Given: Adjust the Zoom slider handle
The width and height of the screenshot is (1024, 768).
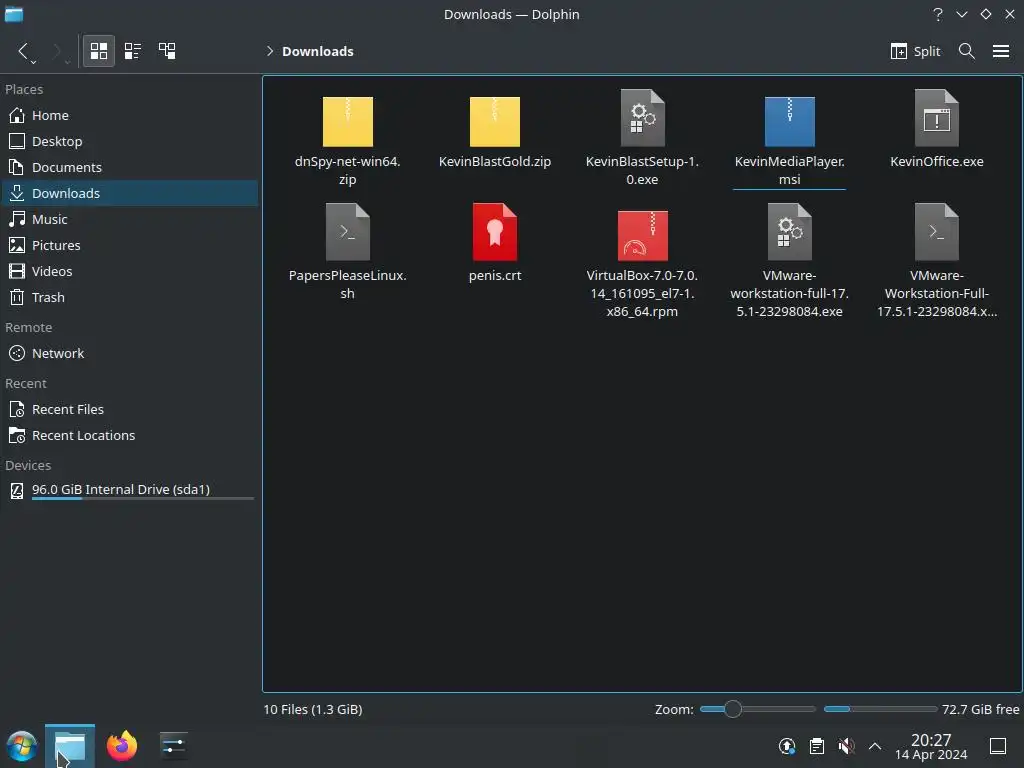Looking at the screenshot, I should (x=733, y=709).
